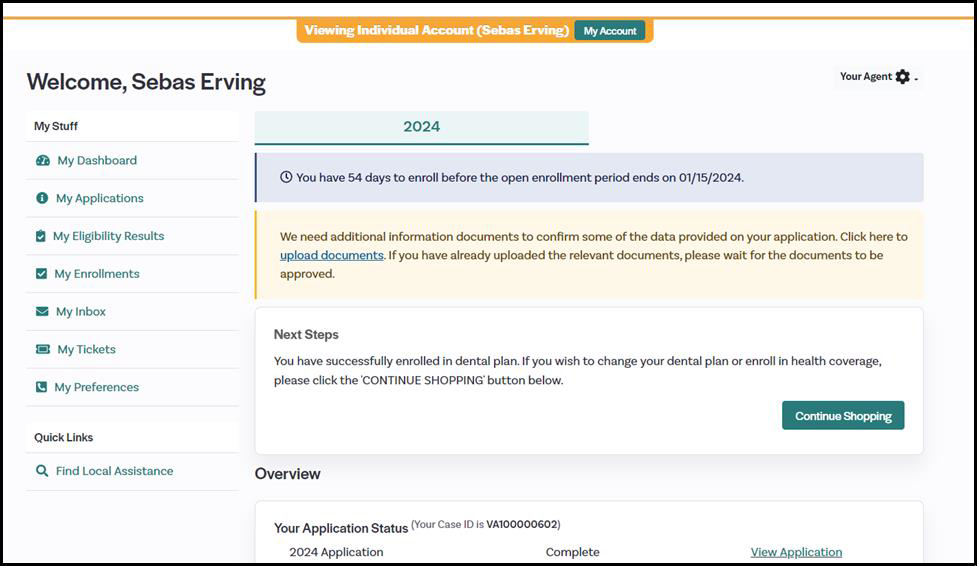The height and width of the screenshot is (566, 977).
Task: Expand the Your Agent dropdown arrow
Action: [x=916, y=78]
